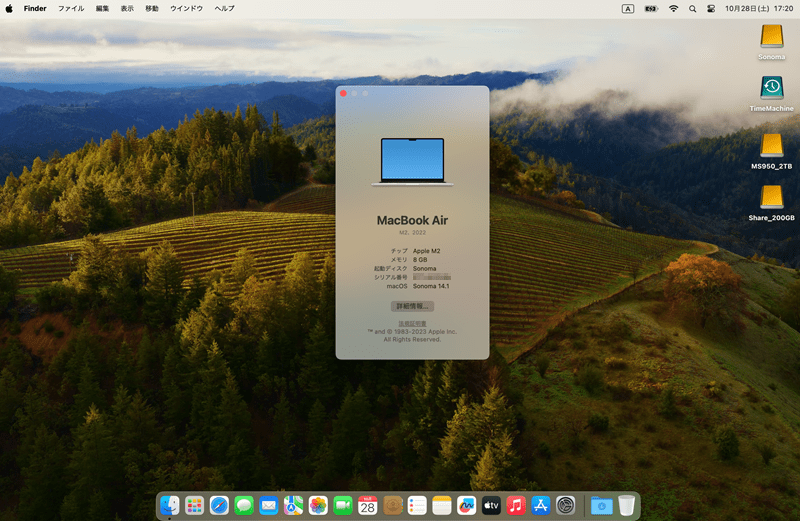Click the Sonoma 14.1 macOS version
Image resolution: width=800 pixels, height=521 pixels.
coord(431,286)
